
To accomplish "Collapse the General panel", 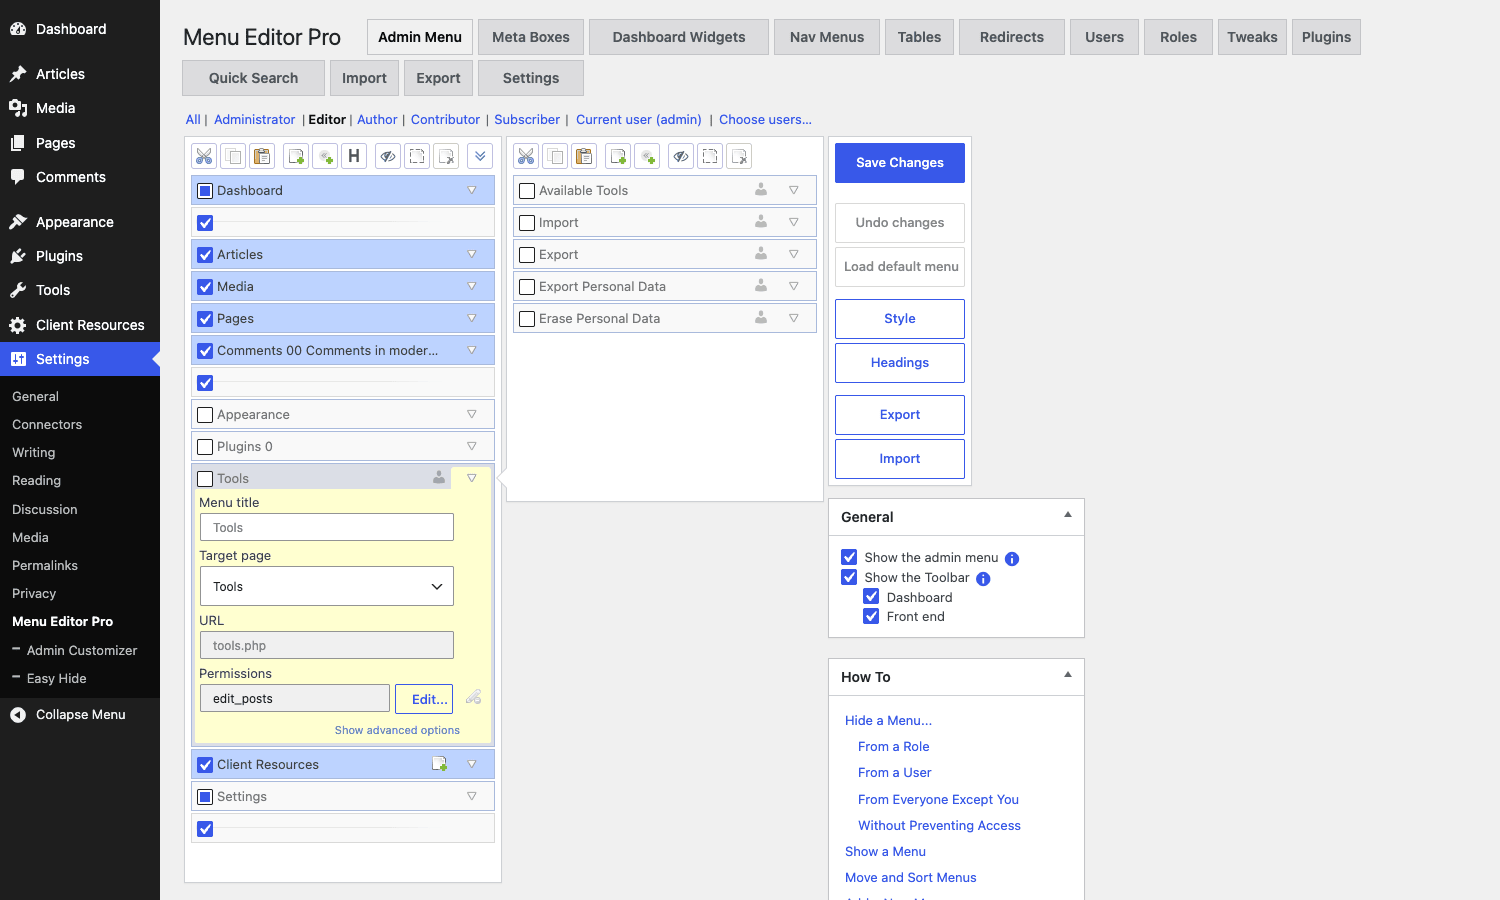I will coord(1068,515).
